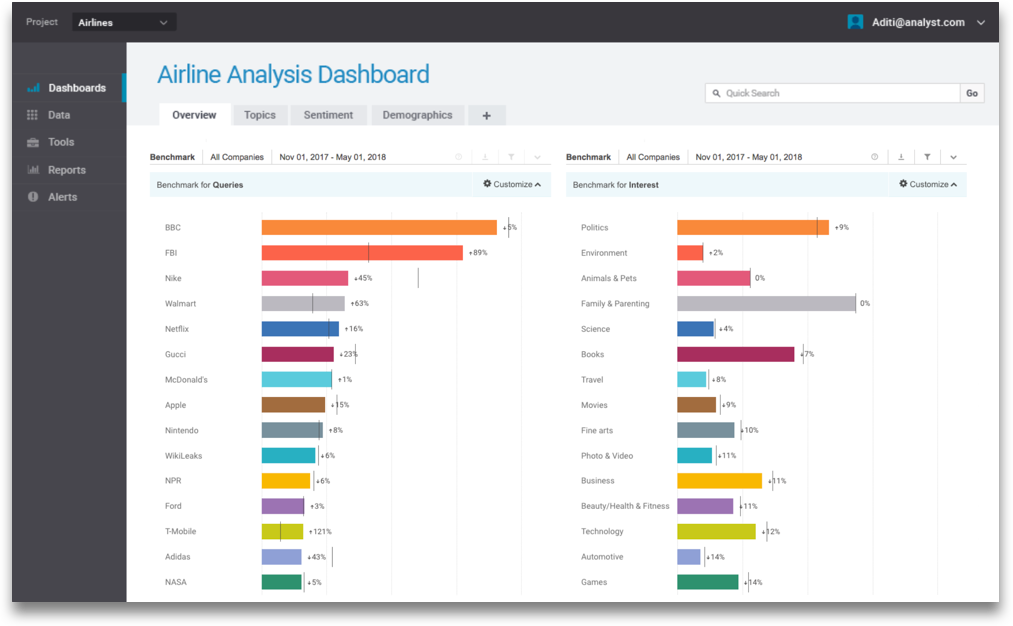Open the Airlines project dropdown
1013x626 pixels.
point(124,22)
